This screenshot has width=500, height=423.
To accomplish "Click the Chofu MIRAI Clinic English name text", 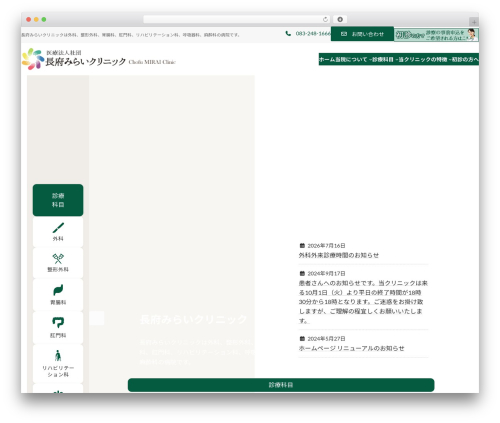I will (152, 62).
